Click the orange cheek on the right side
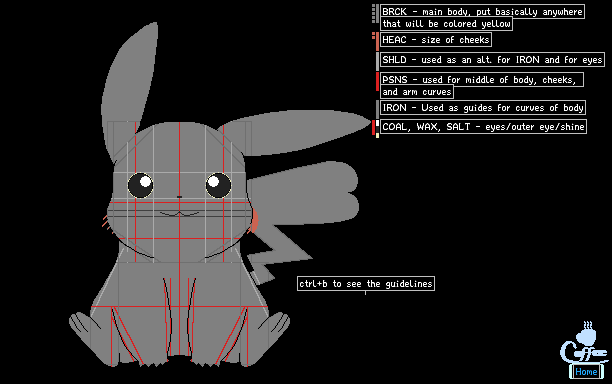Screen dimensions: 612x384 point(254,221)
